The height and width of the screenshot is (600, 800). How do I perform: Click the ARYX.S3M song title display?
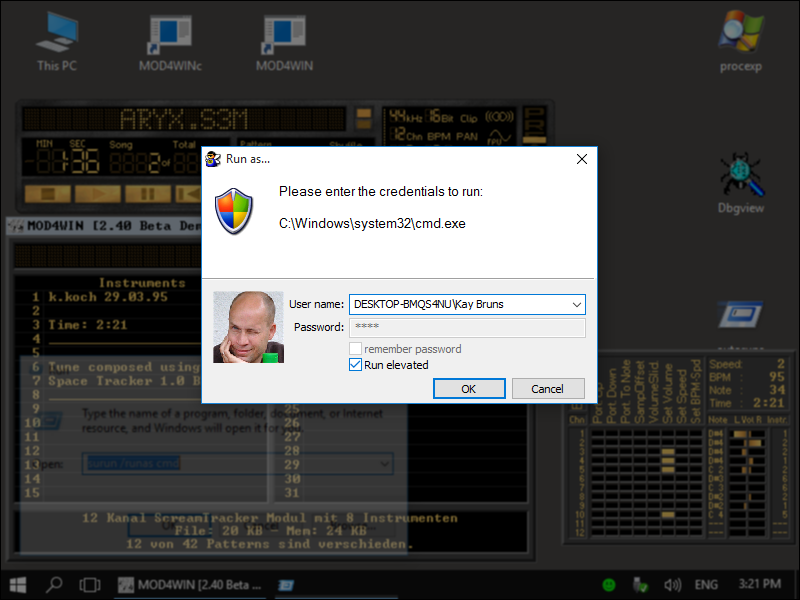[184, 119]
